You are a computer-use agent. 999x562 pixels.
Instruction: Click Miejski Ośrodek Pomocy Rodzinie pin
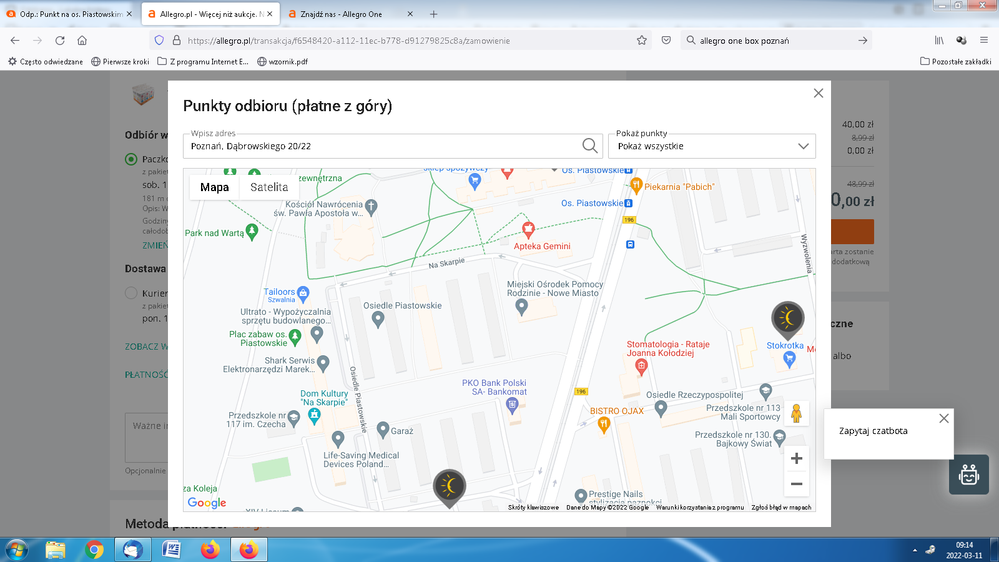521,307
